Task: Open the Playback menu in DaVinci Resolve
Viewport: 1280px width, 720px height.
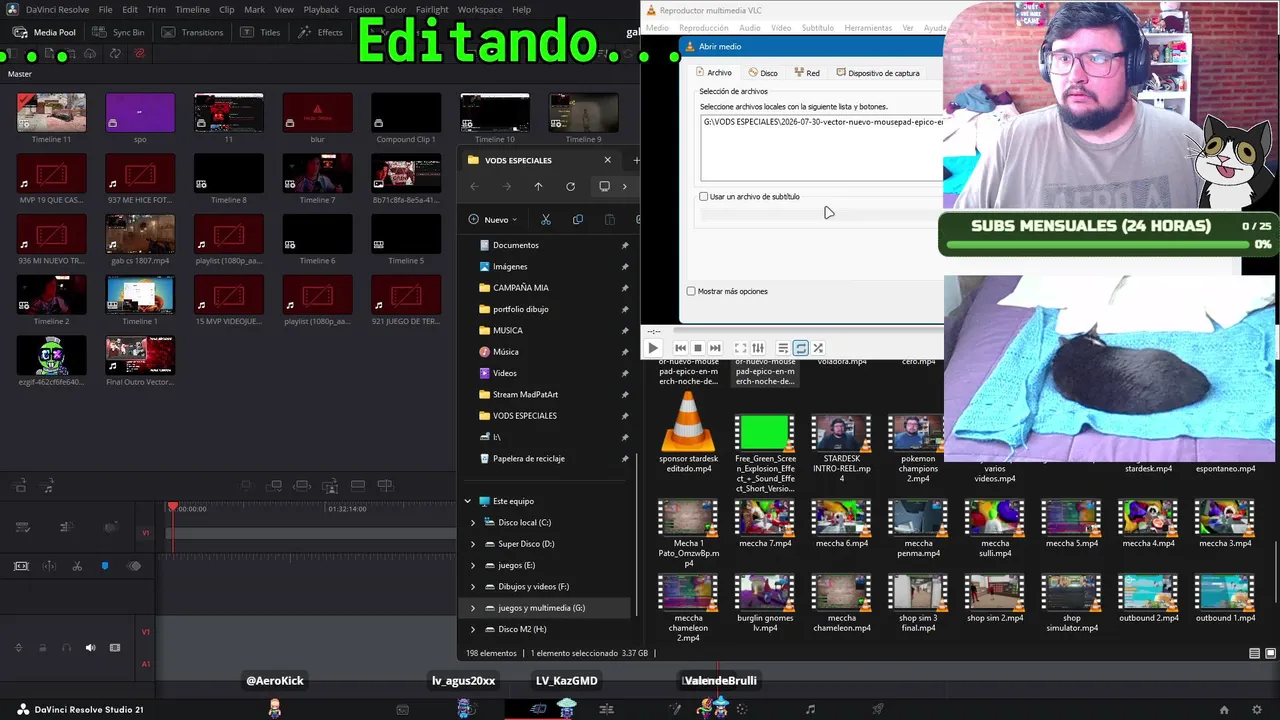Action: pos(321,10)
